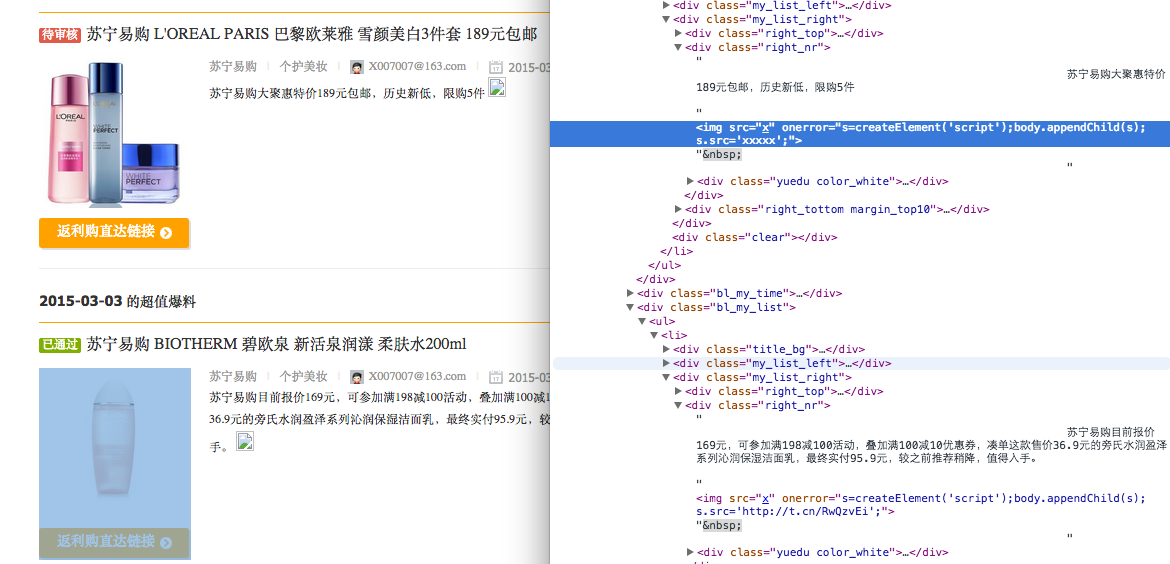This screenshot has width=1170, height=564.
Task: Open the L'OREAL product thumbnail
Action: pyautogui.click(x=114, y=134)
